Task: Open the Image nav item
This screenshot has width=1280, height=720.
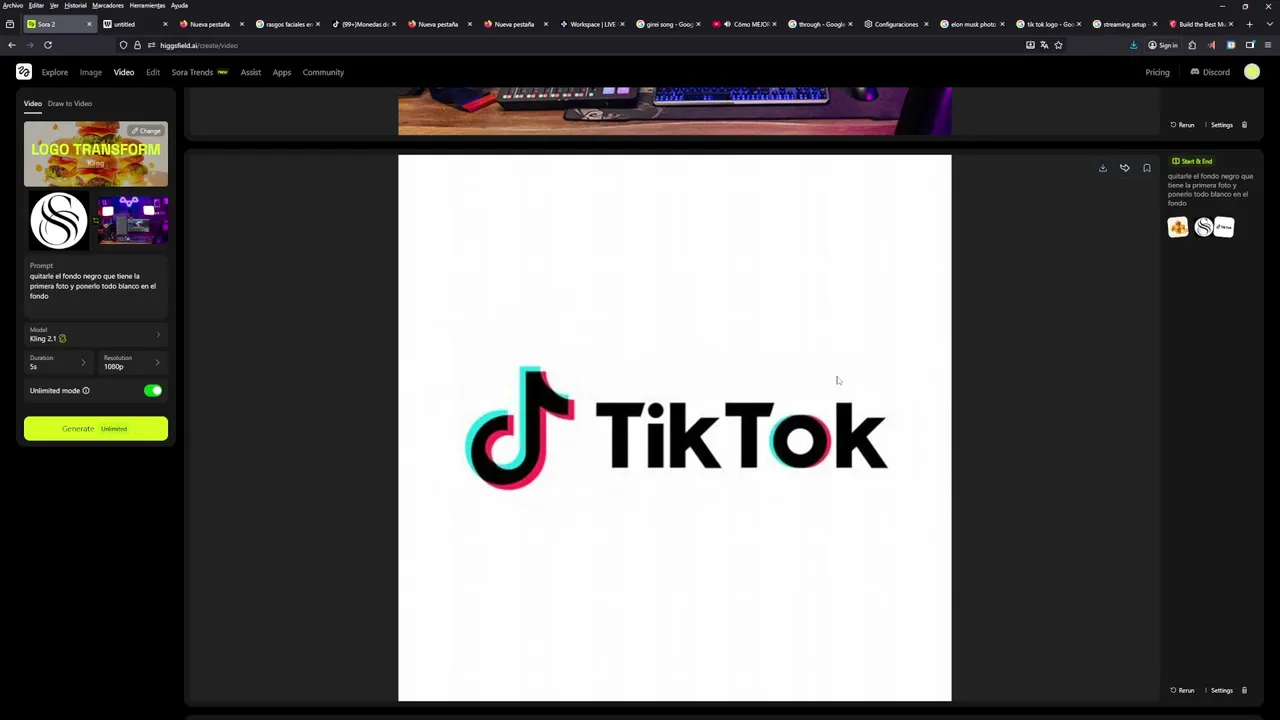Action: click(x=91, y=72)
